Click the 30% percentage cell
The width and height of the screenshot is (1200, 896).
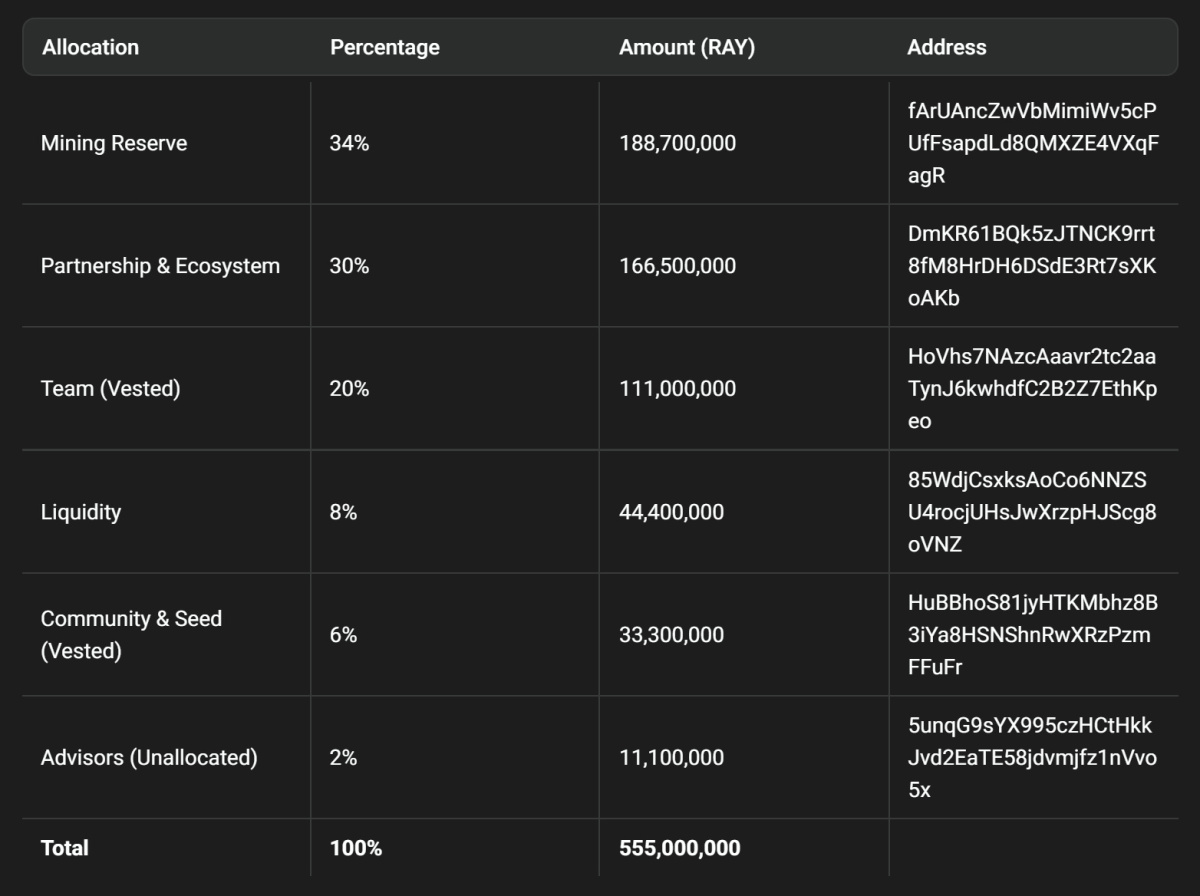[349, 266]
